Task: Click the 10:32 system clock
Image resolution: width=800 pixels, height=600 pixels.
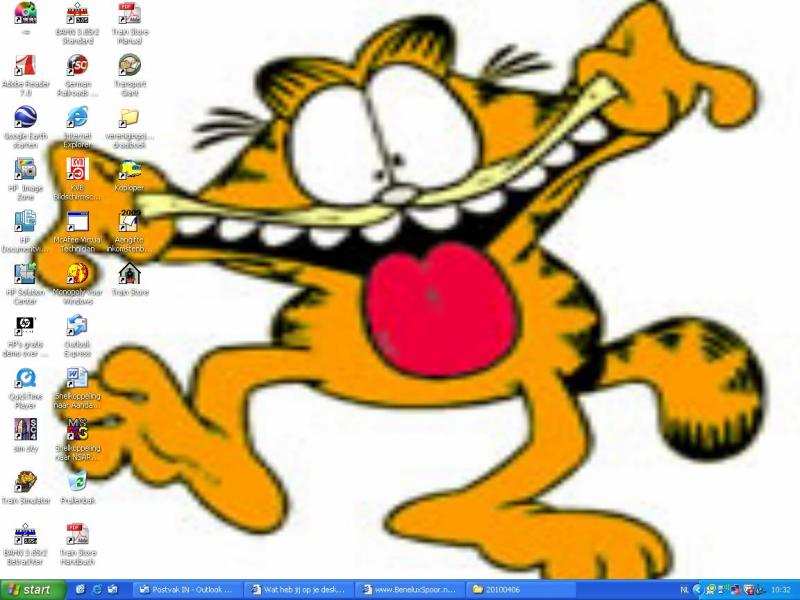Action: click(781, 590)
